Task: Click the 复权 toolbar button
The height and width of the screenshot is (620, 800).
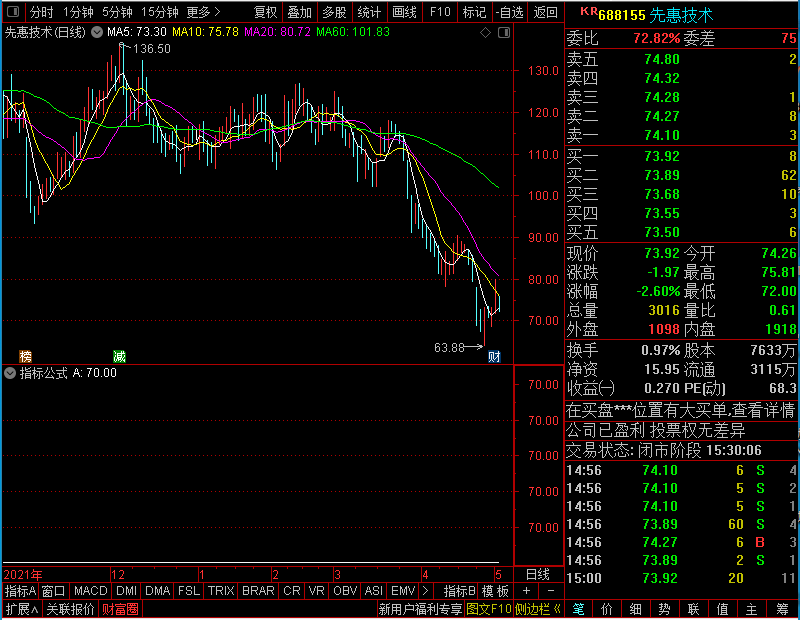Action: tap(265, 12)
